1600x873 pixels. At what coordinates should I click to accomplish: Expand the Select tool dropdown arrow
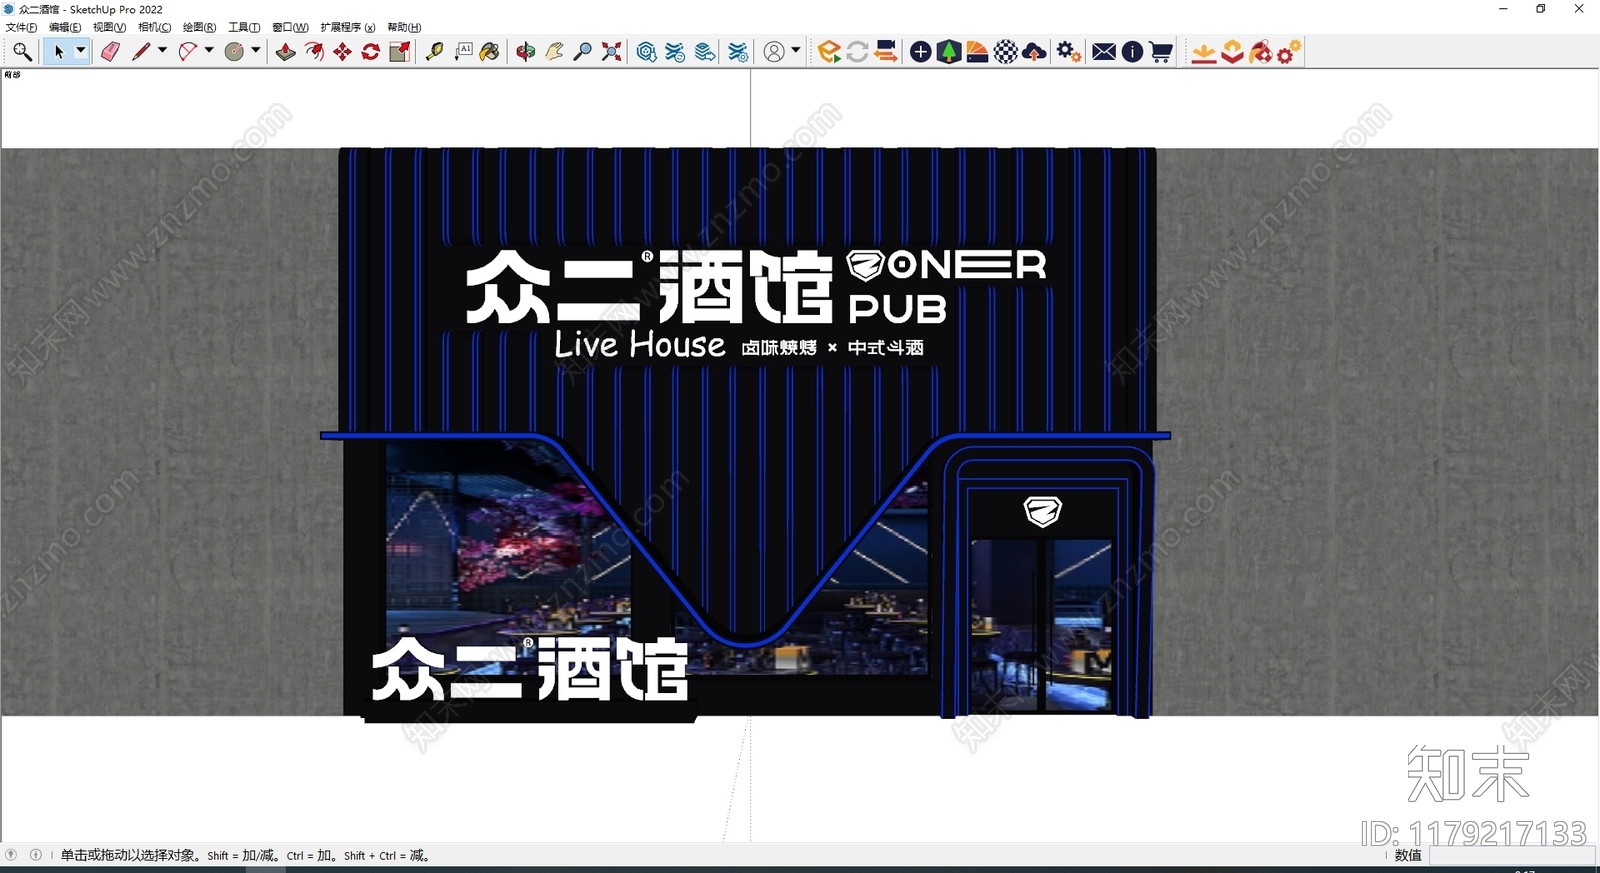(x=81, y=50)
